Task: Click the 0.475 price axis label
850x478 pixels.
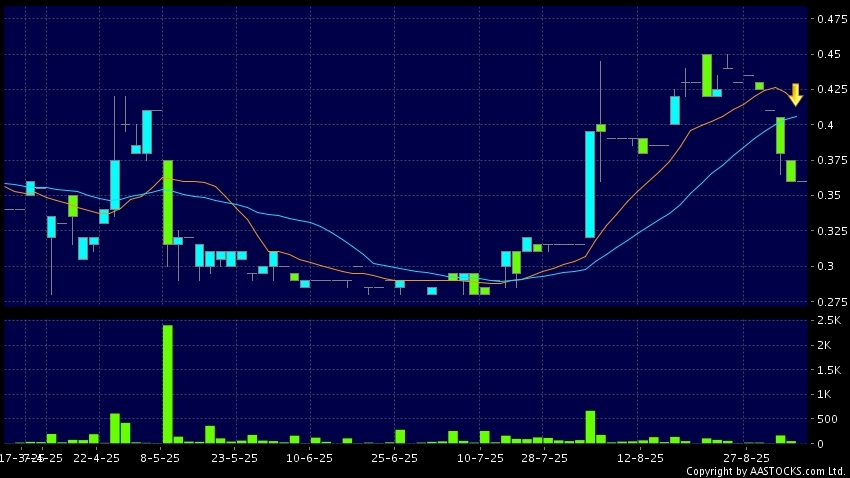Action: (x=833, y=19)
